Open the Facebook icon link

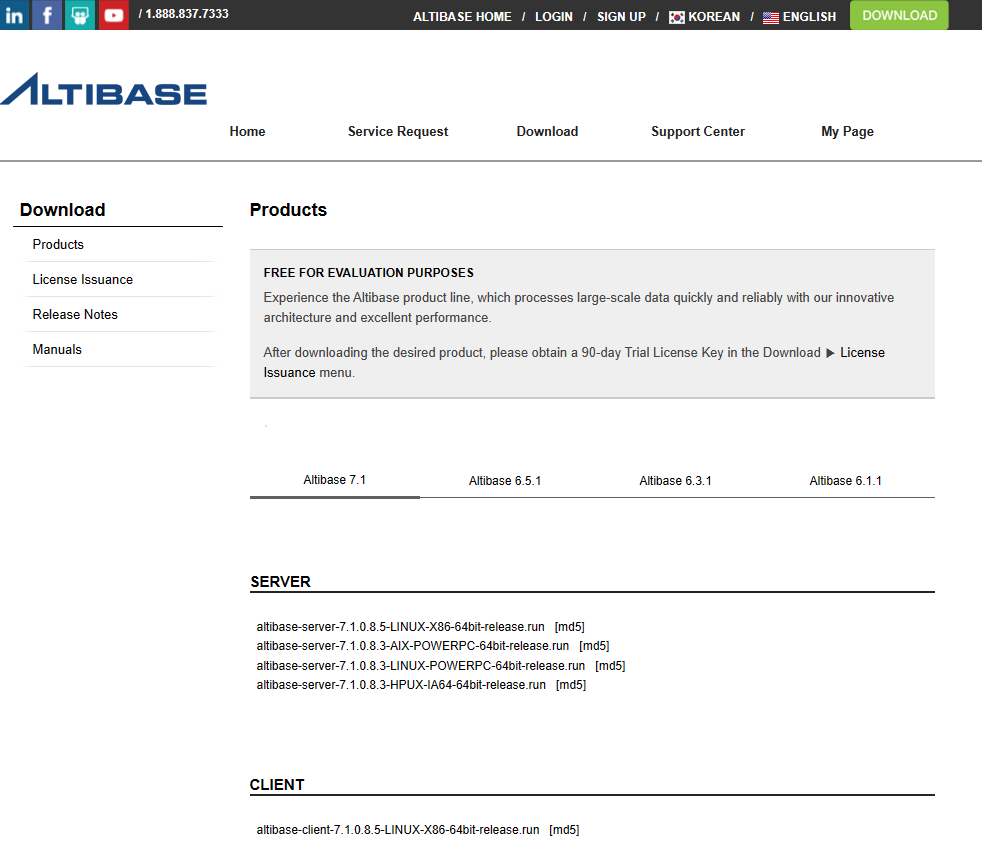coord(47,15)
